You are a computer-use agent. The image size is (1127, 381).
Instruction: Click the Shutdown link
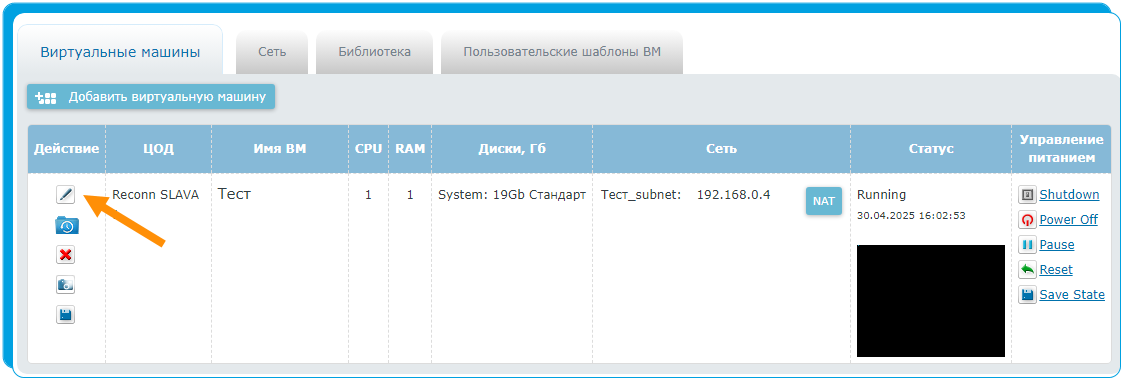(1069, 195)
